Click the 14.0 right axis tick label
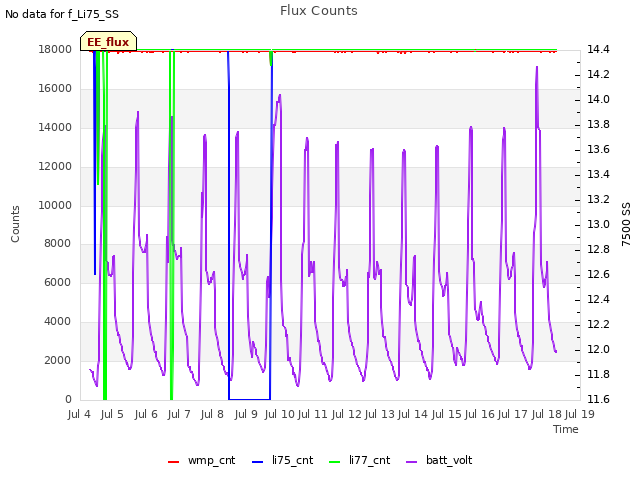 (x=598, y=99)
